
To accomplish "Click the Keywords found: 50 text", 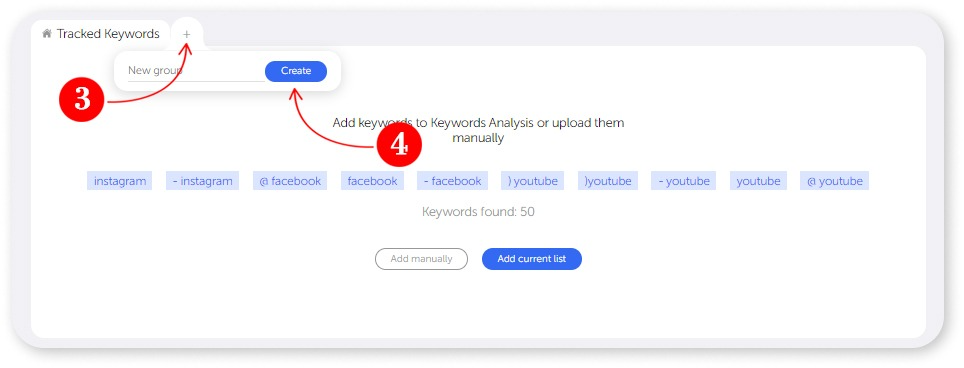I will pos(478,212).
